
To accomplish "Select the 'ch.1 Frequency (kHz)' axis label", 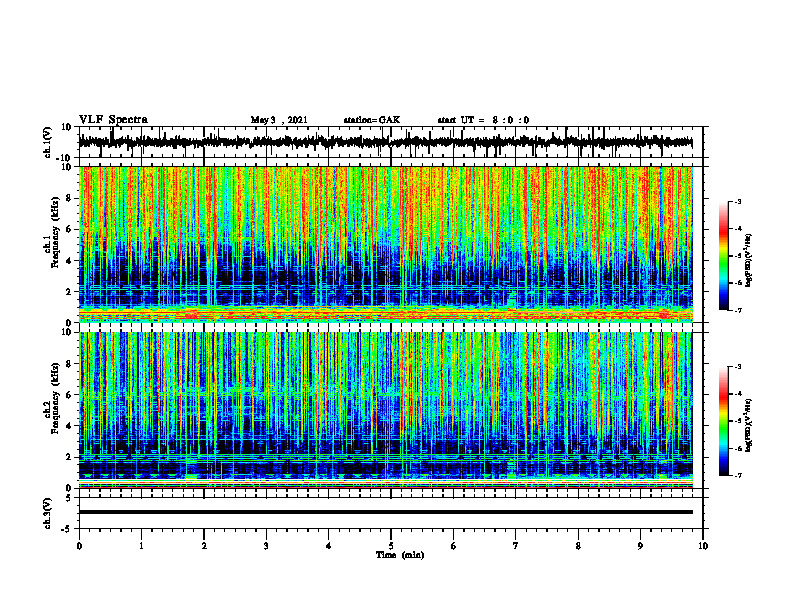I will click(x=52, y=233).
